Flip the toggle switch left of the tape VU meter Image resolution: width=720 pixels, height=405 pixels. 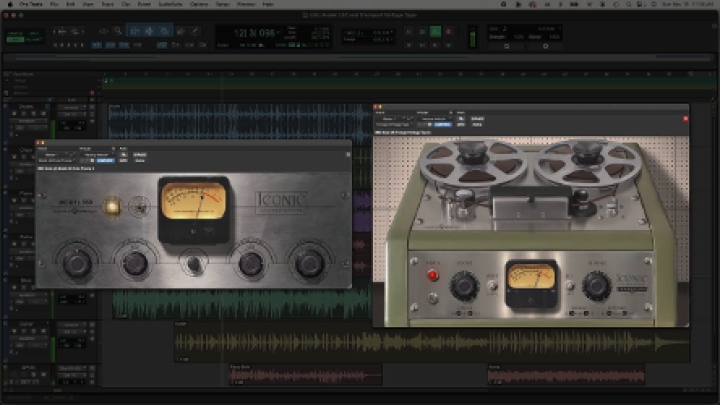[x=492, y=286]
